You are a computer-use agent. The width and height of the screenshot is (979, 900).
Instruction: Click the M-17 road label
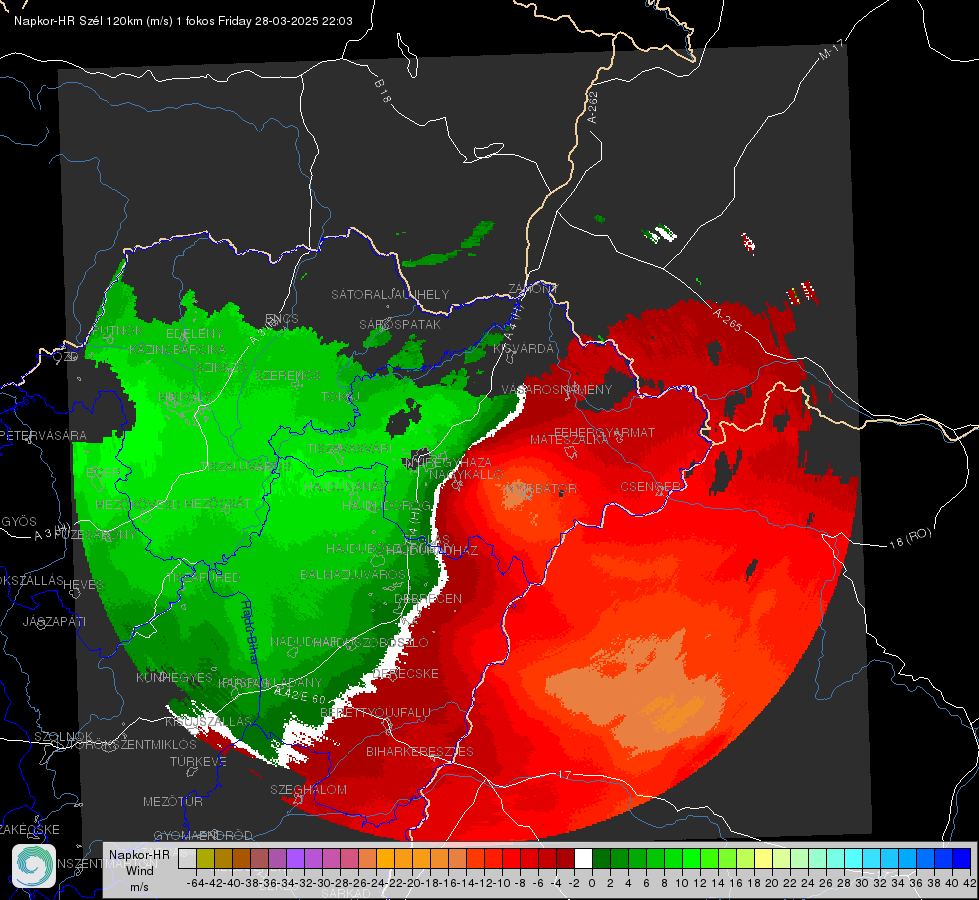coord(831,50)
